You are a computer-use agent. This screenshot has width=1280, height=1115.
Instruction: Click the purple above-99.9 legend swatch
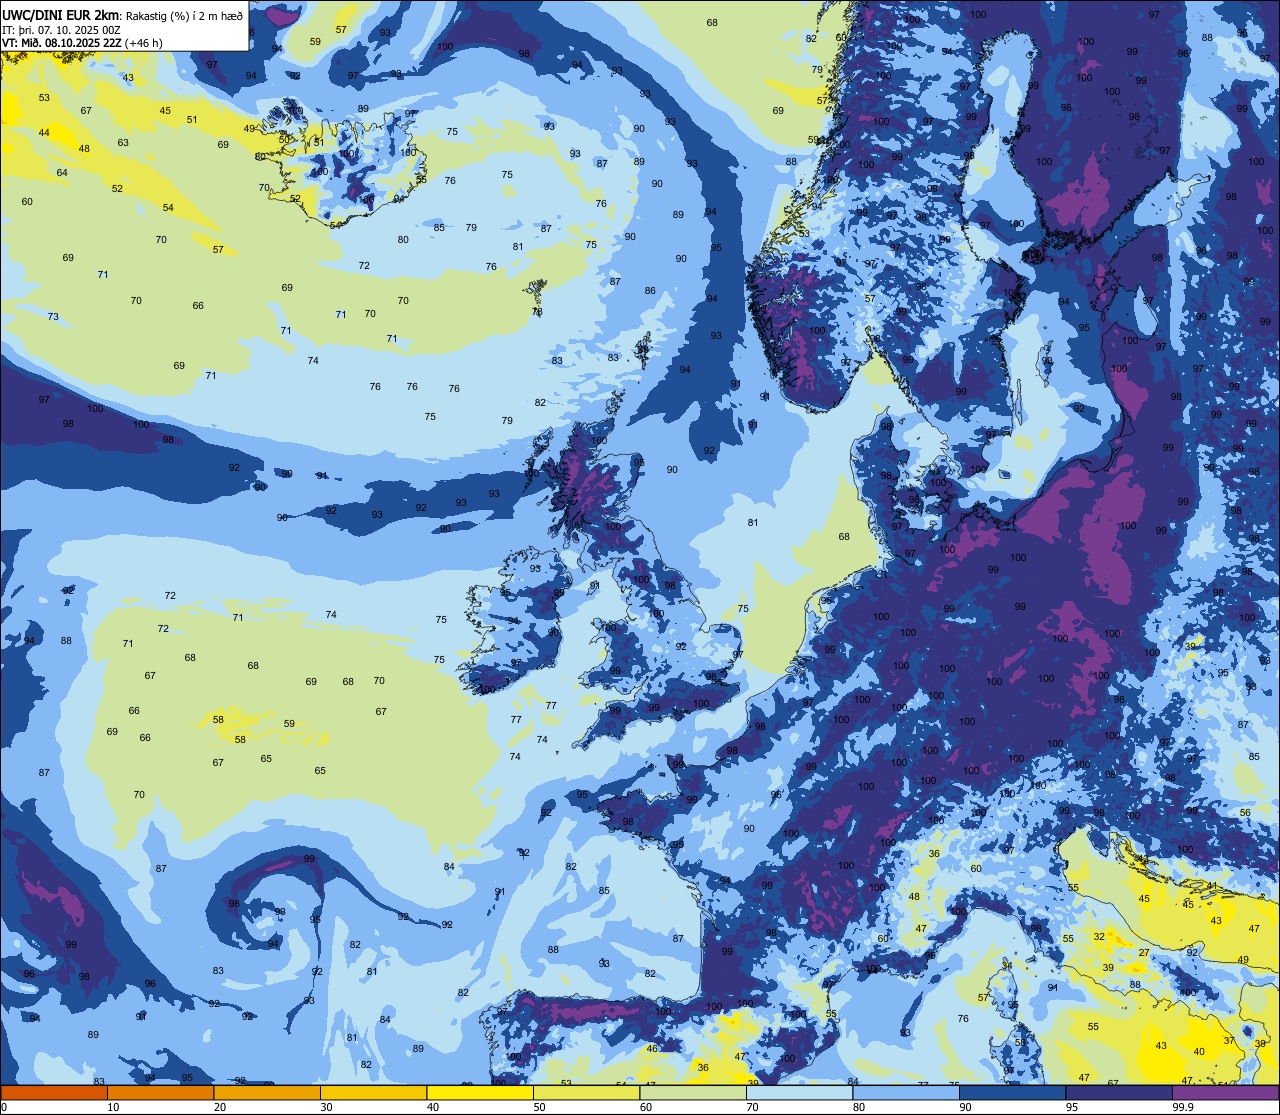click(1225, 1092)
